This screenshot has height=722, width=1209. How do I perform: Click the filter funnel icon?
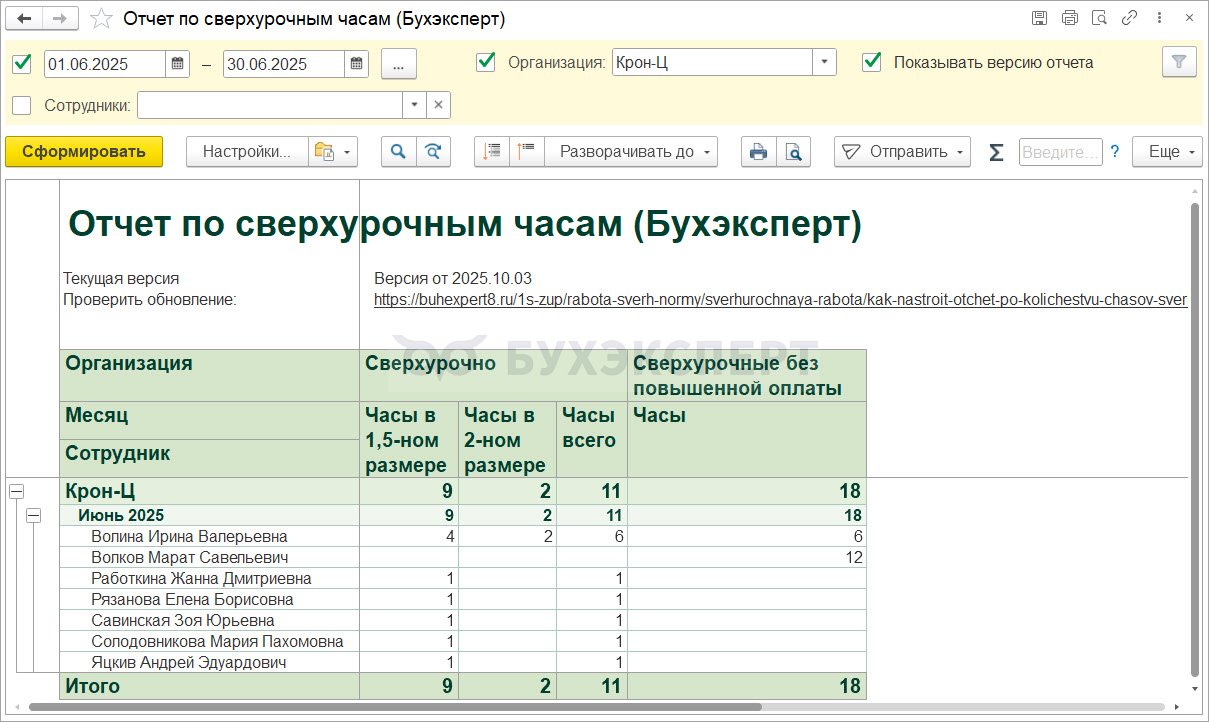[x=1179, y=62]
